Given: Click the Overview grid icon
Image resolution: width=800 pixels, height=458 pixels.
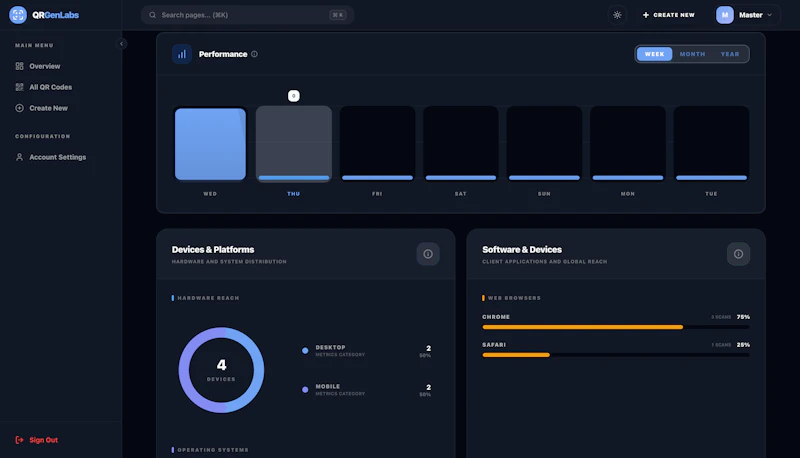Looking at the screenshot, I should tap(19, 66).
